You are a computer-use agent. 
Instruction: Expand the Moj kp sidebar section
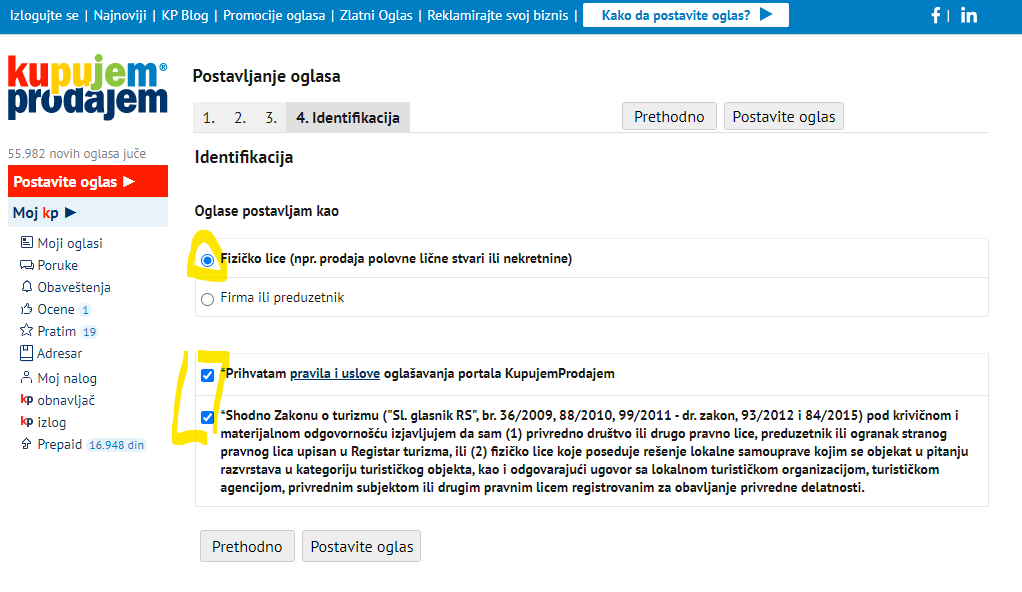point(44,213)
